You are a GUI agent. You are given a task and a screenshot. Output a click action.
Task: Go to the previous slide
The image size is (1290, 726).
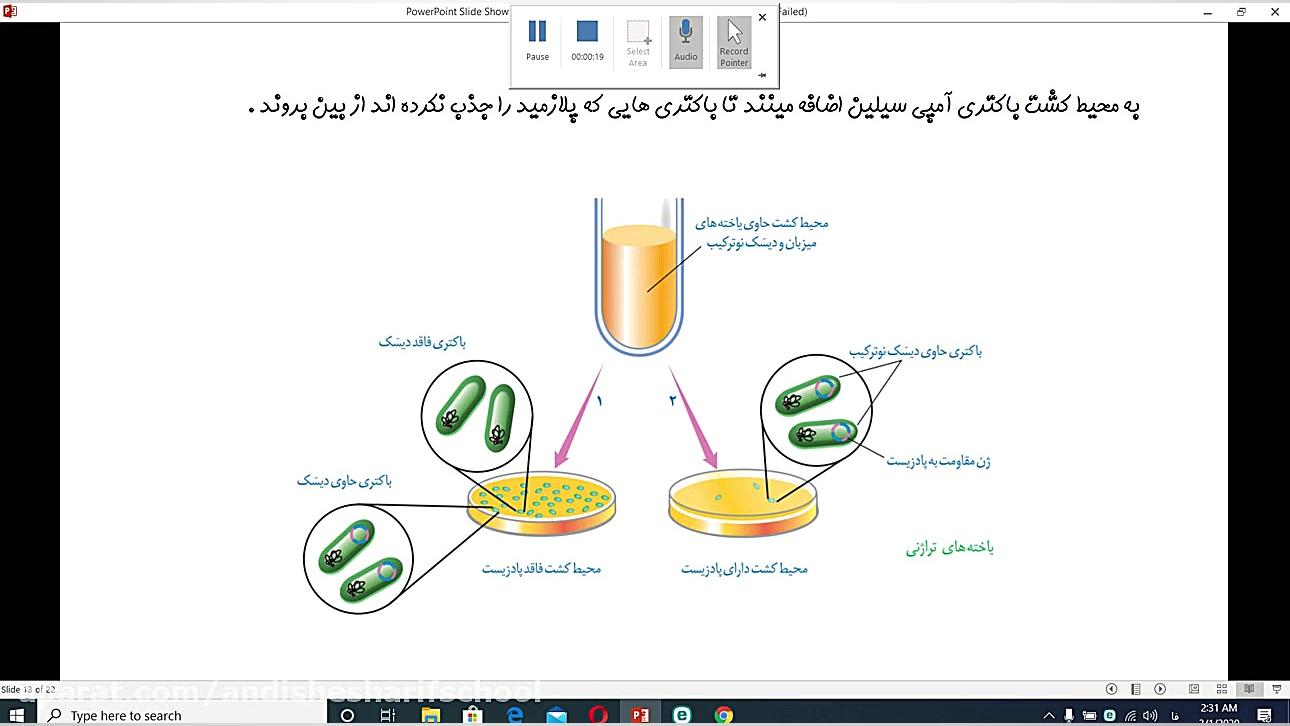click(1111, 689)
